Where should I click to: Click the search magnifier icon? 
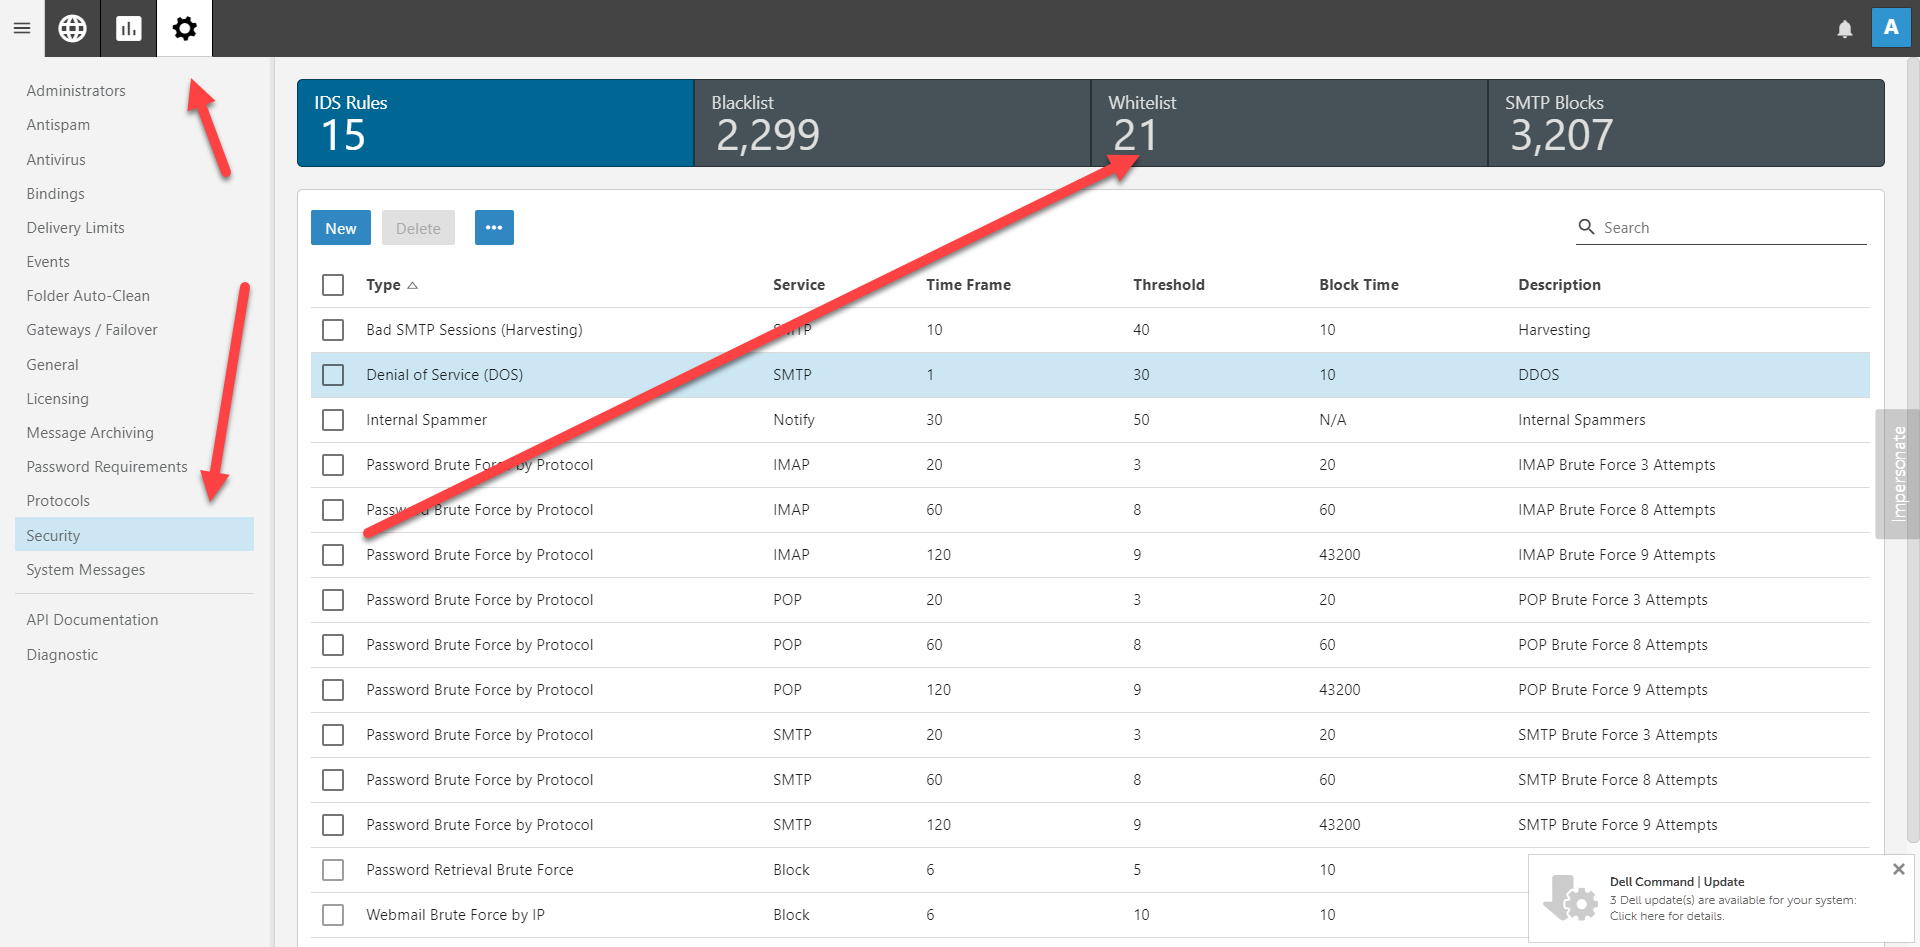[1586, 227]
